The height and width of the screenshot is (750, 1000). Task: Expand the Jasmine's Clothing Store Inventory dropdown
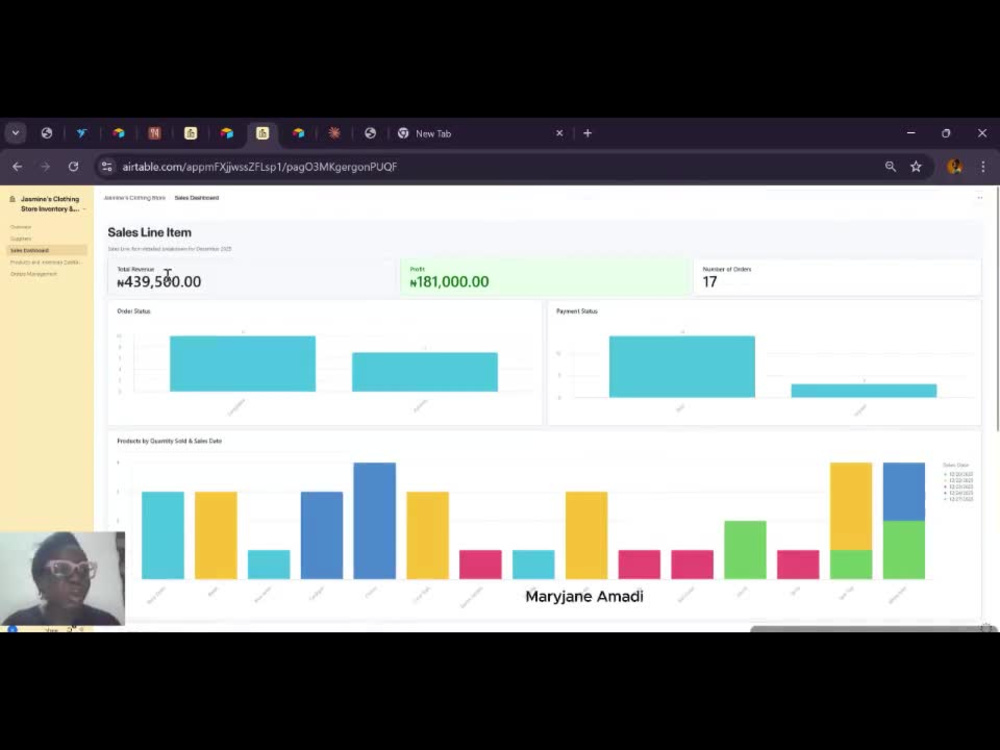pyautogui.click(x=84, y=209)
